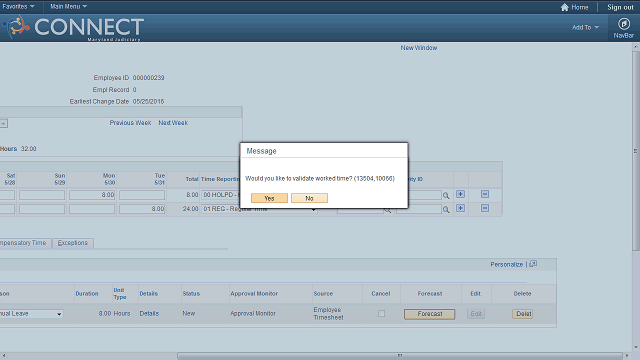The height and width of the screenshot is (360, 640).
Task: Click the Duration column header
Action: coord(87,293)
